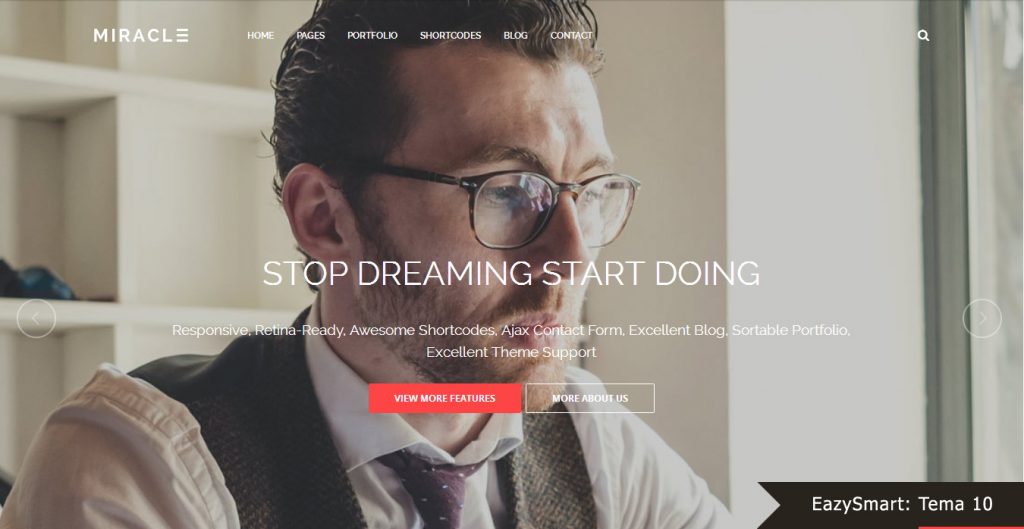Open the search magnifier icon

(923, 36)
